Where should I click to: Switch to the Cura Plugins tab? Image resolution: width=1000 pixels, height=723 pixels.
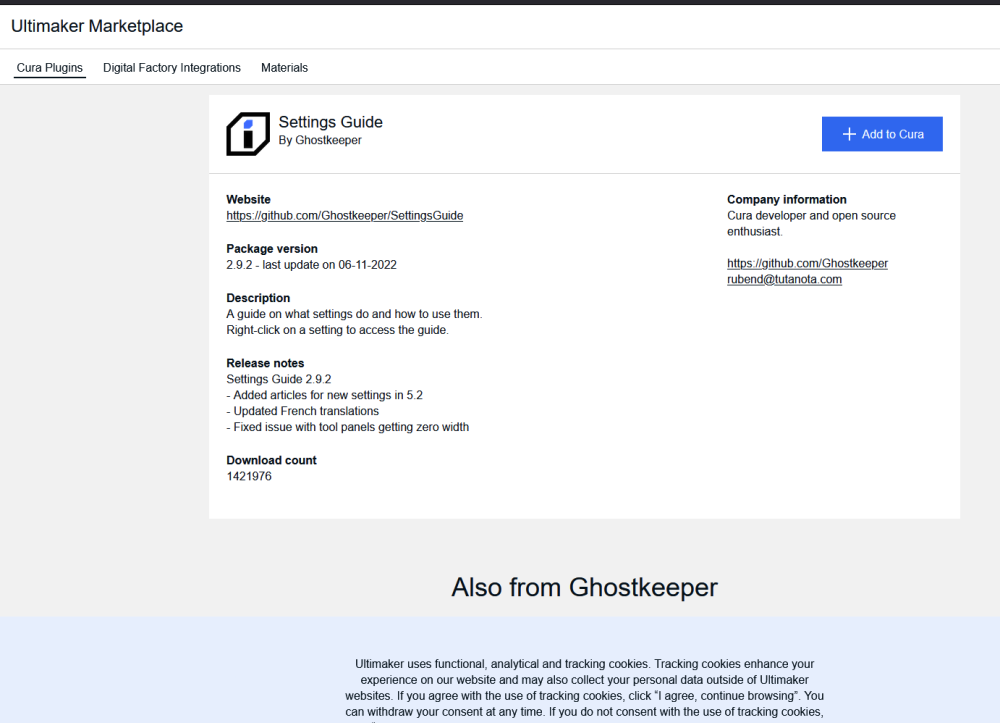click(50, 68)
